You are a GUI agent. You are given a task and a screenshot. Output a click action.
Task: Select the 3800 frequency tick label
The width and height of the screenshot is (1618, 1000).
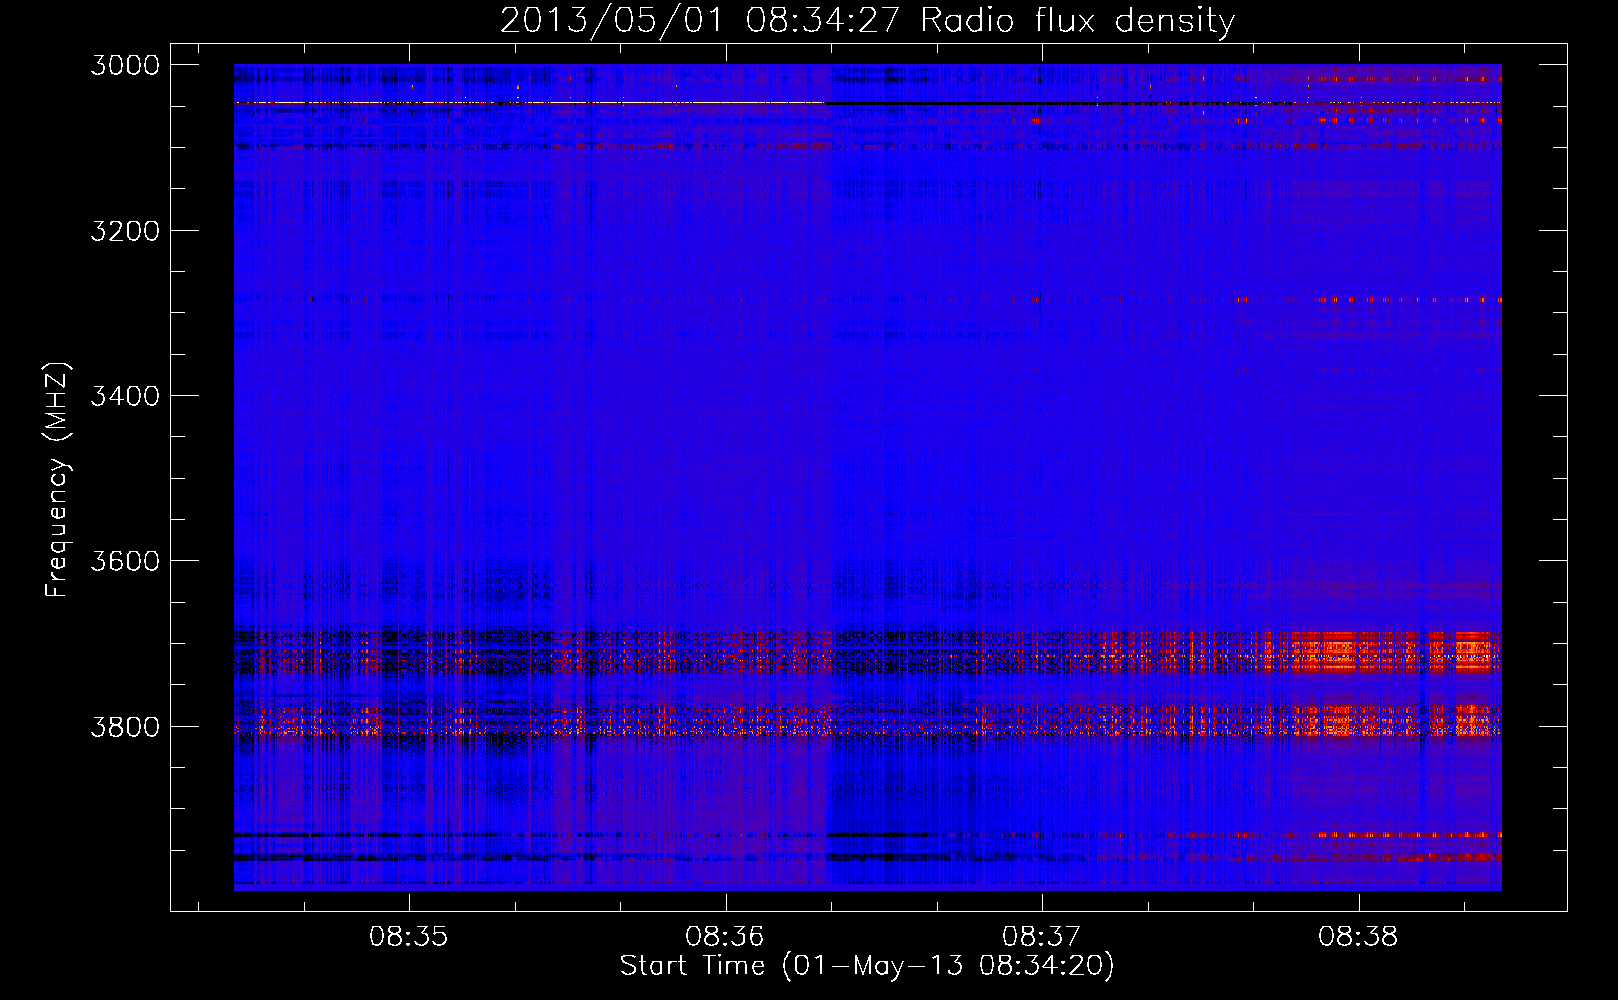point(125,726)
